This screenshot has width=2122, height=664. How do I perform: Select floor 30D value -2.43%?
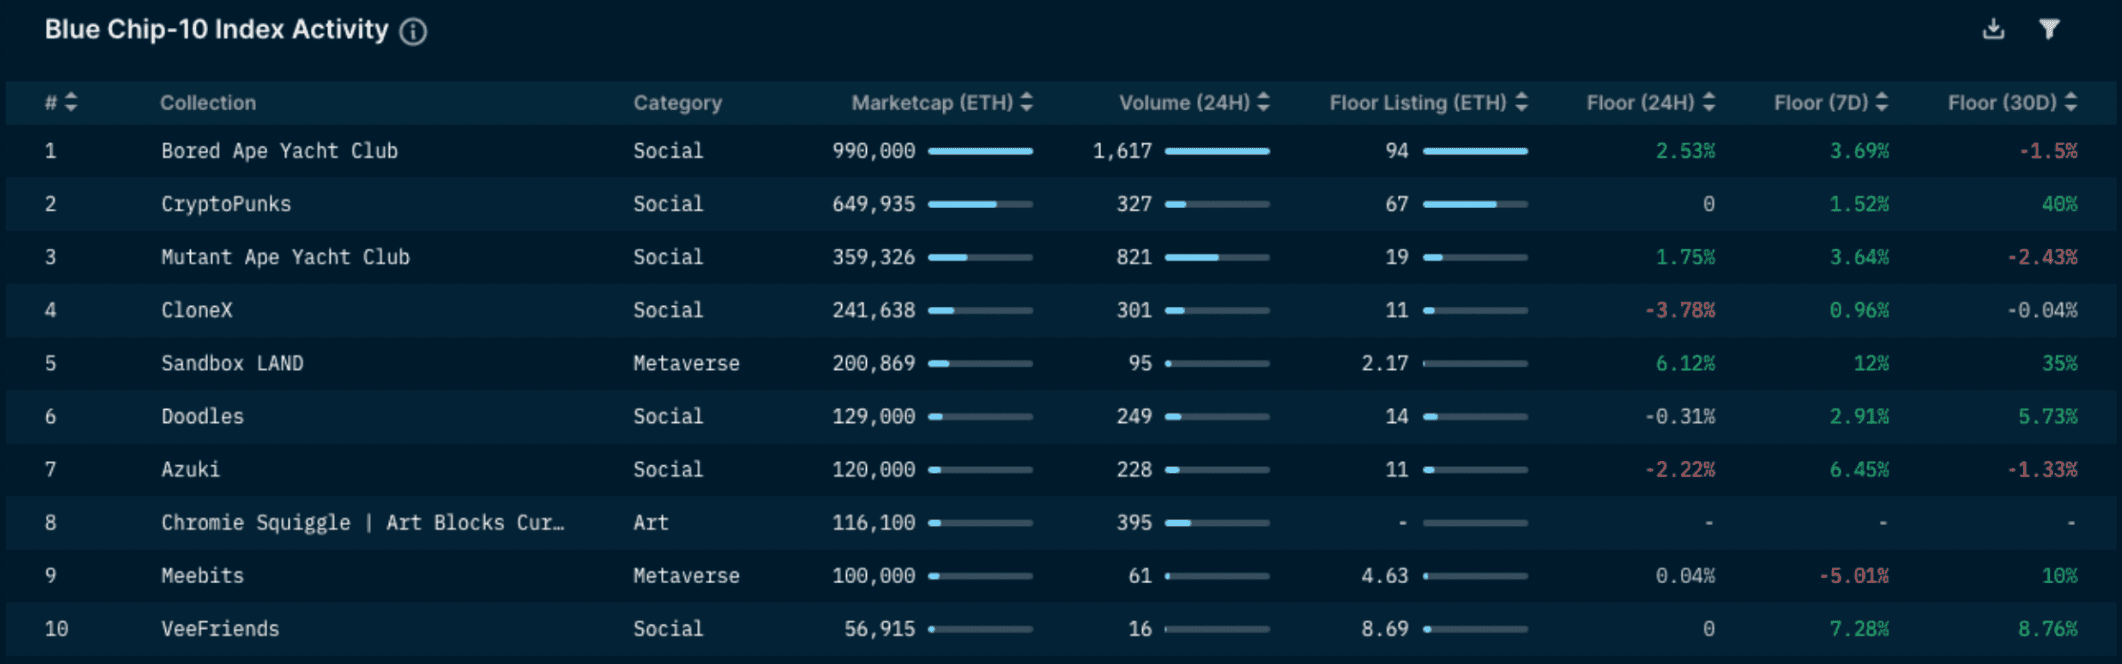point(2042,257)
